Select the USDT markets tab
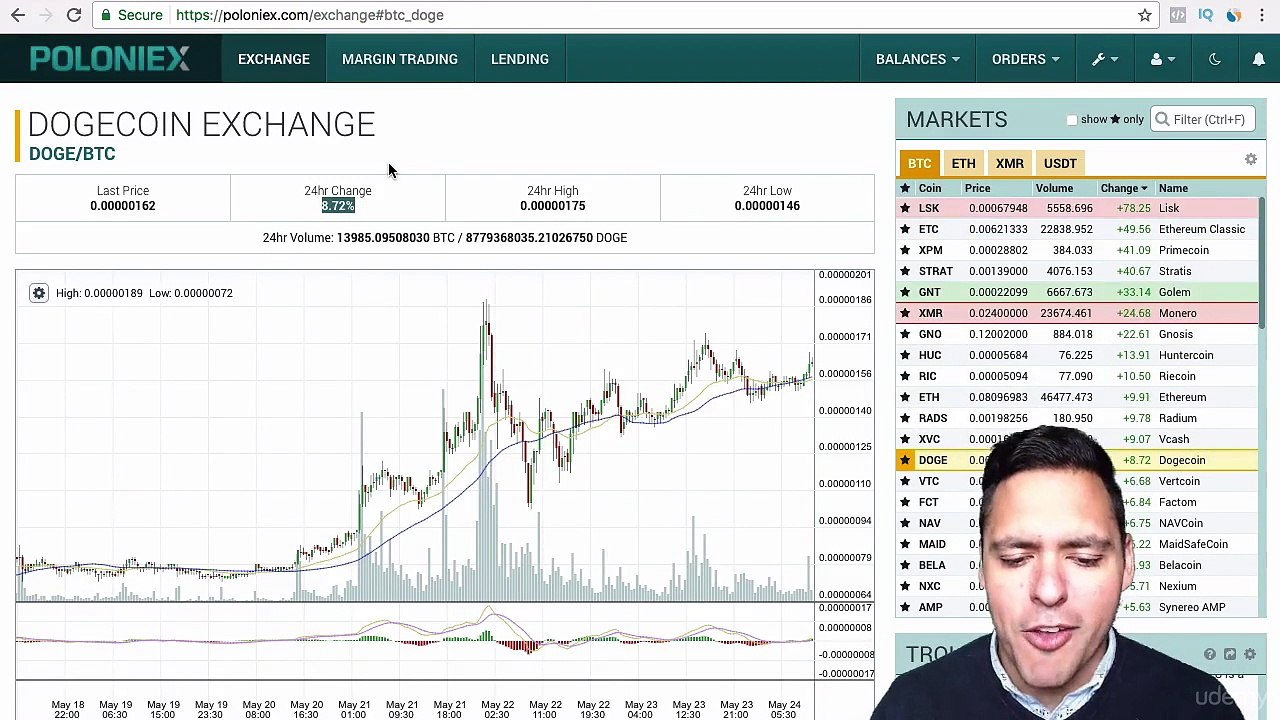The height and width of the screenshot is (720, 1280). click(1060, 163)
